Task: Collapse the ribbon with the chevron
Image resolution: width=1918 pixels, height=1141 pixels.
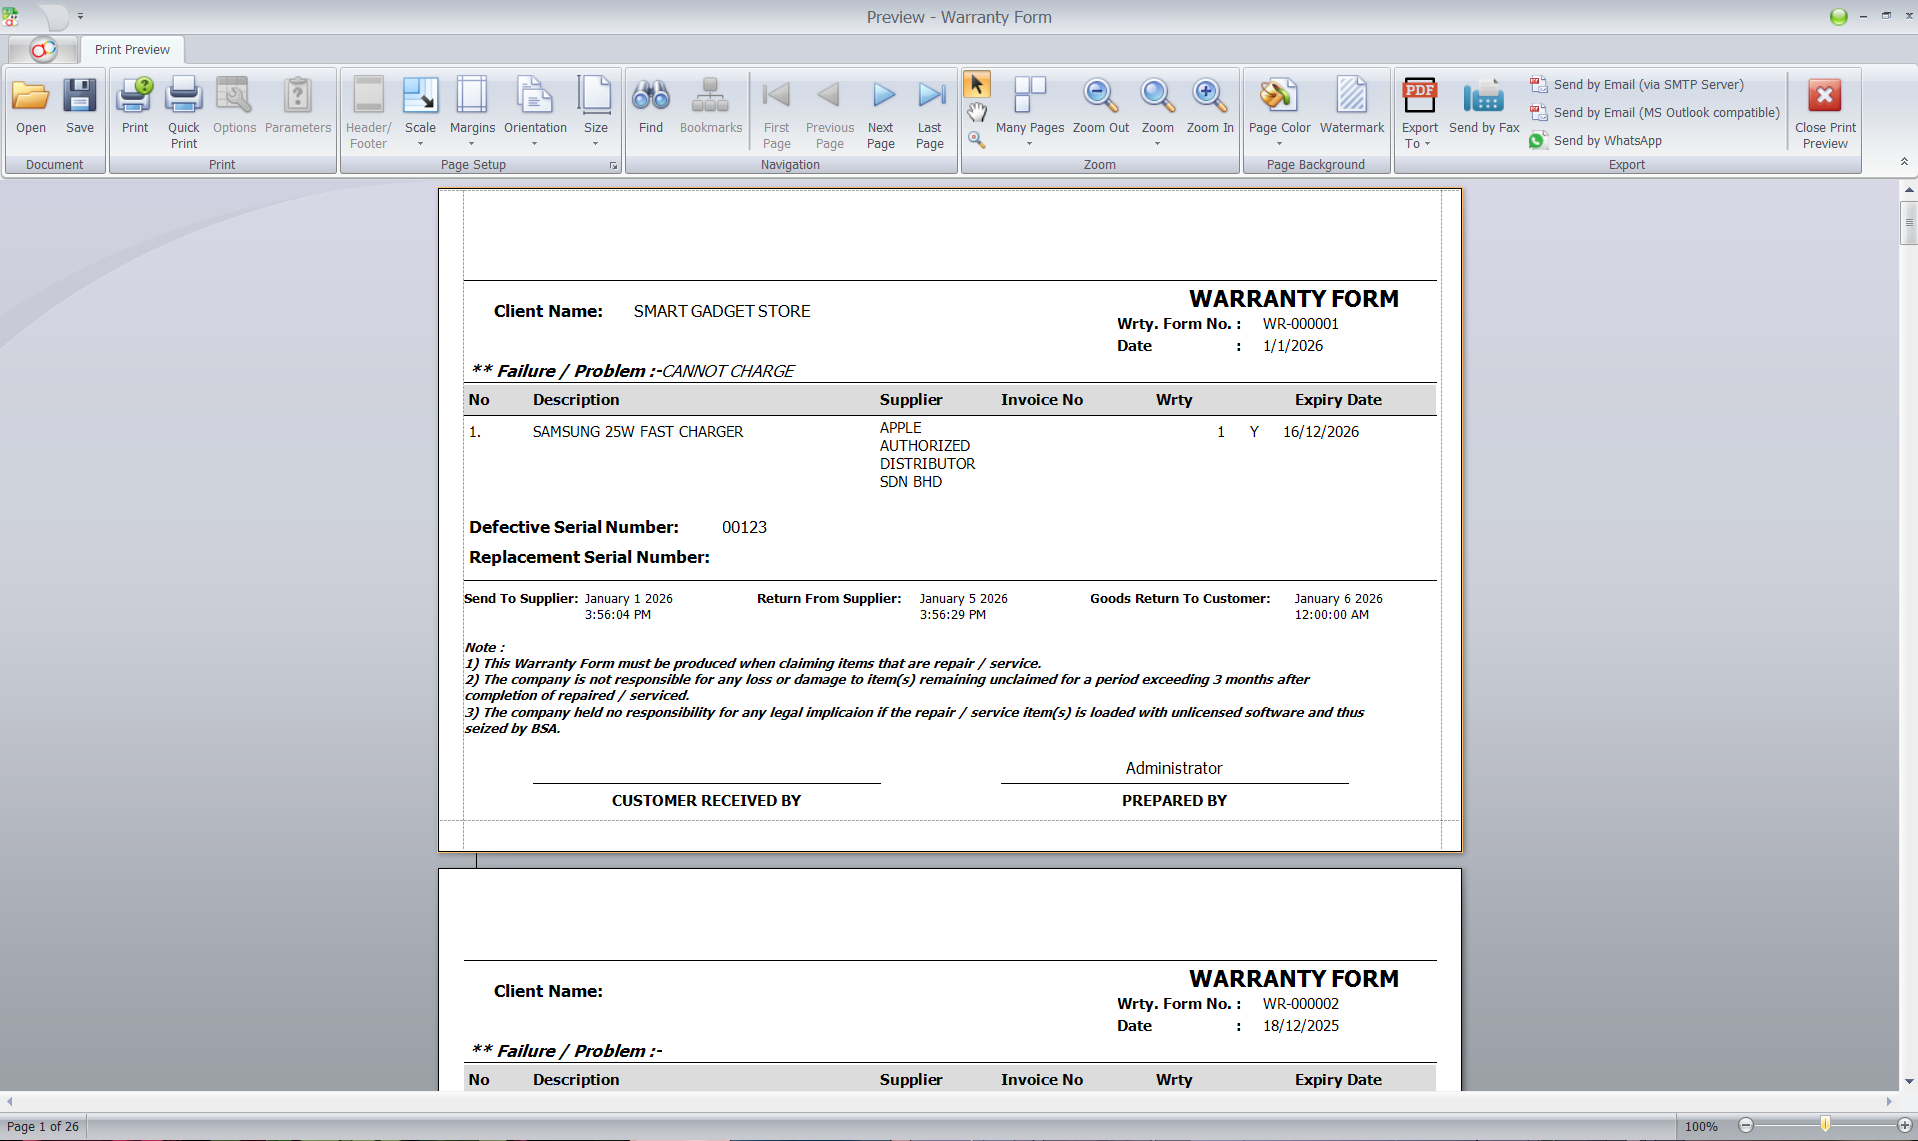Action: (x=1903, y=160)
